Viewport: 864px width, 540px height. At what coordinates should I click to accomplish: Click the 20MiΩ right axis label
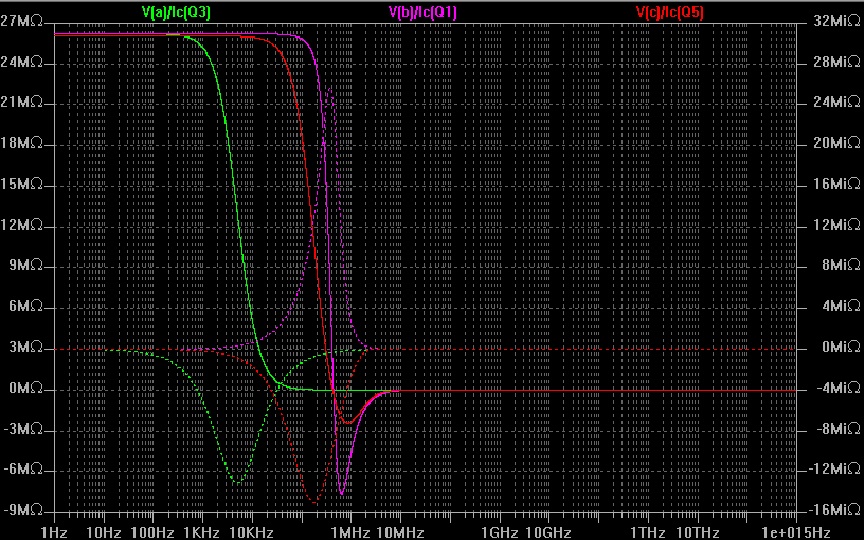(836, 143)
